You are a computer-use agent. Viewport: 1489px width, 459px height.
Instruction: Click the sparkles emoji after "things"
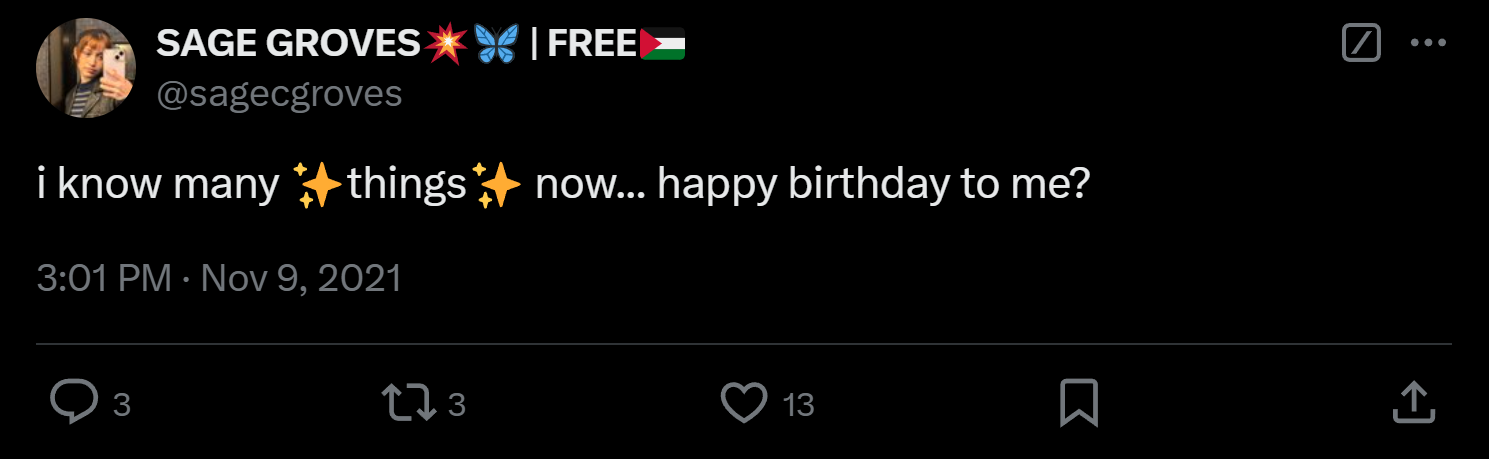point(497,186)
